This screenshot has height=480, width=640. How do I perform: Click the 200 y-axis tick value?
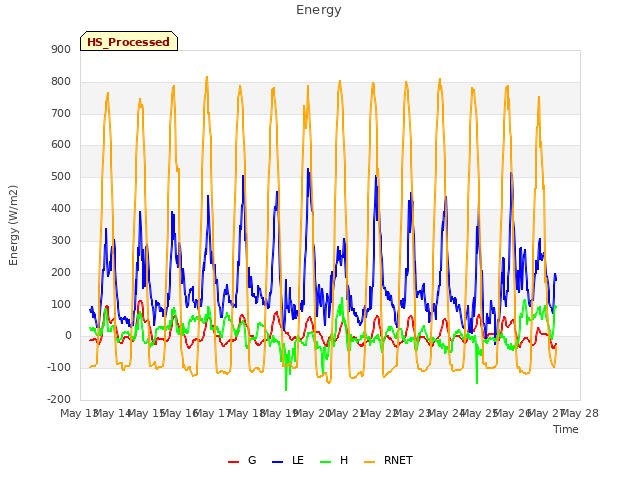[61, 272]
